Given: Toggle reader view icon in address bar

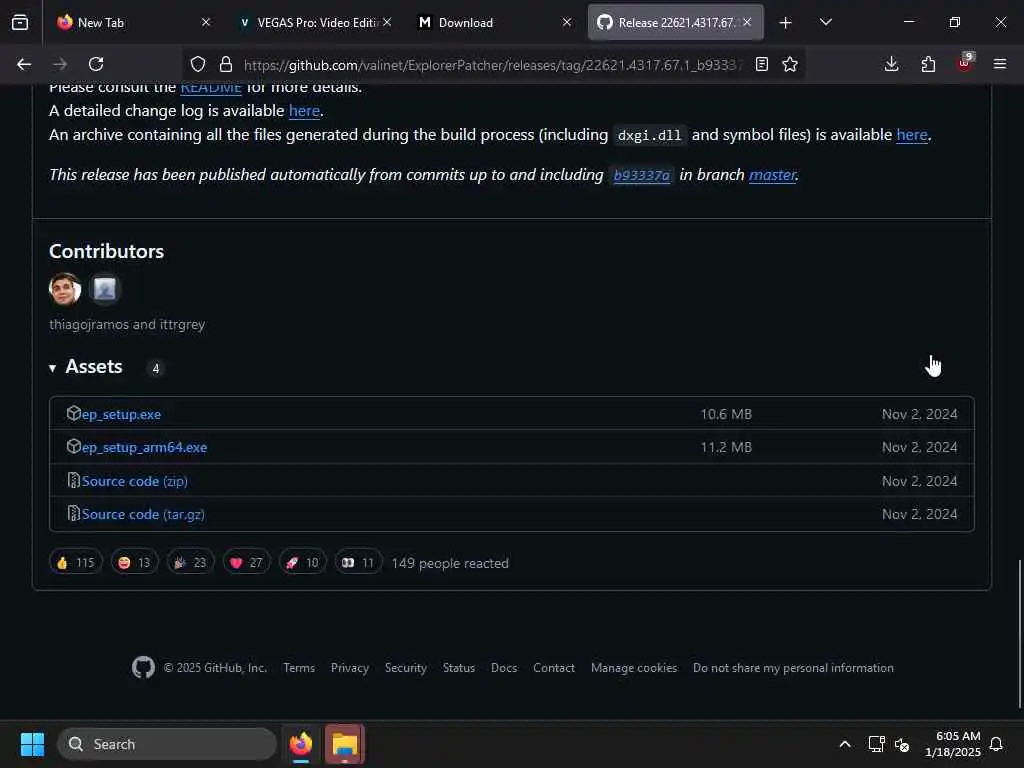Looking at the screenshot, I should [x=761, y=64].
